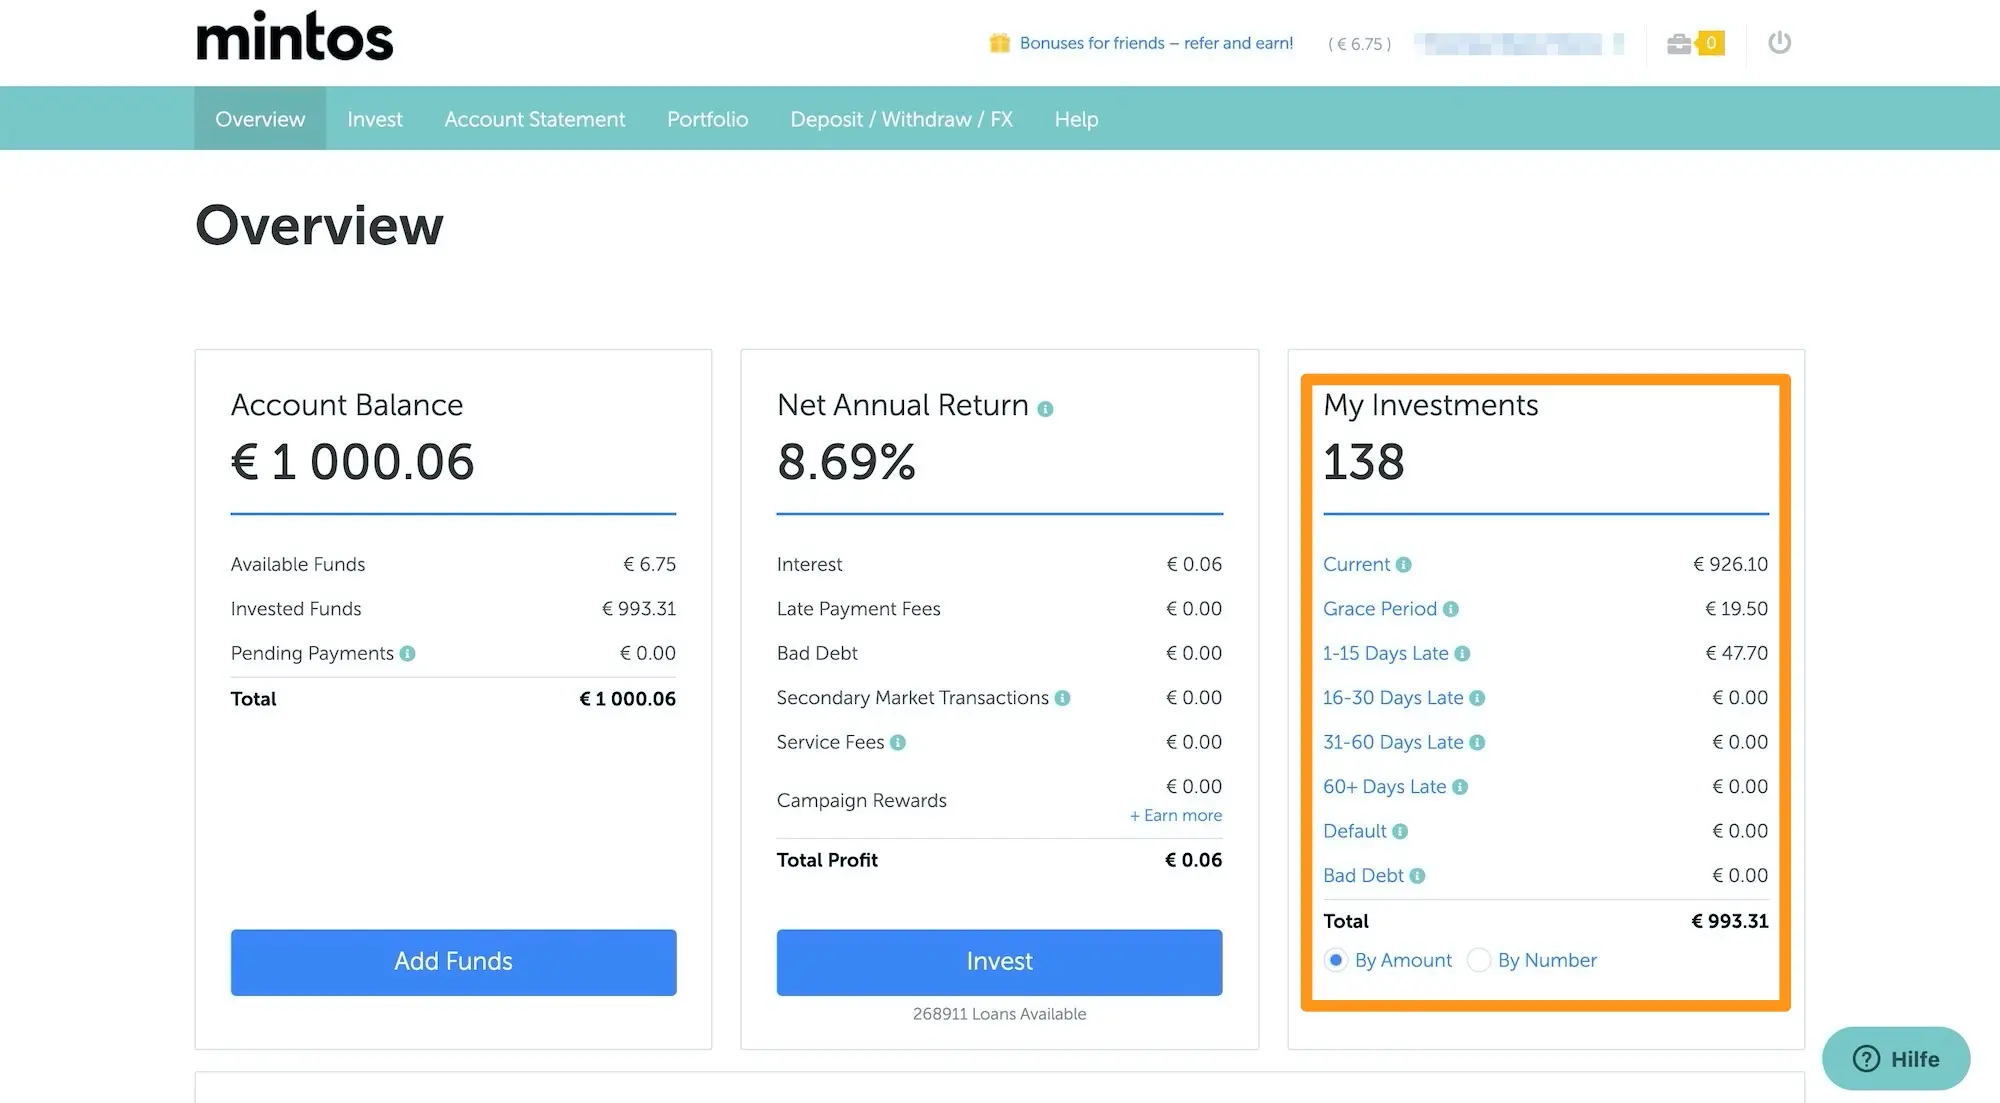Click the Add Funds button

pos(453,962)
